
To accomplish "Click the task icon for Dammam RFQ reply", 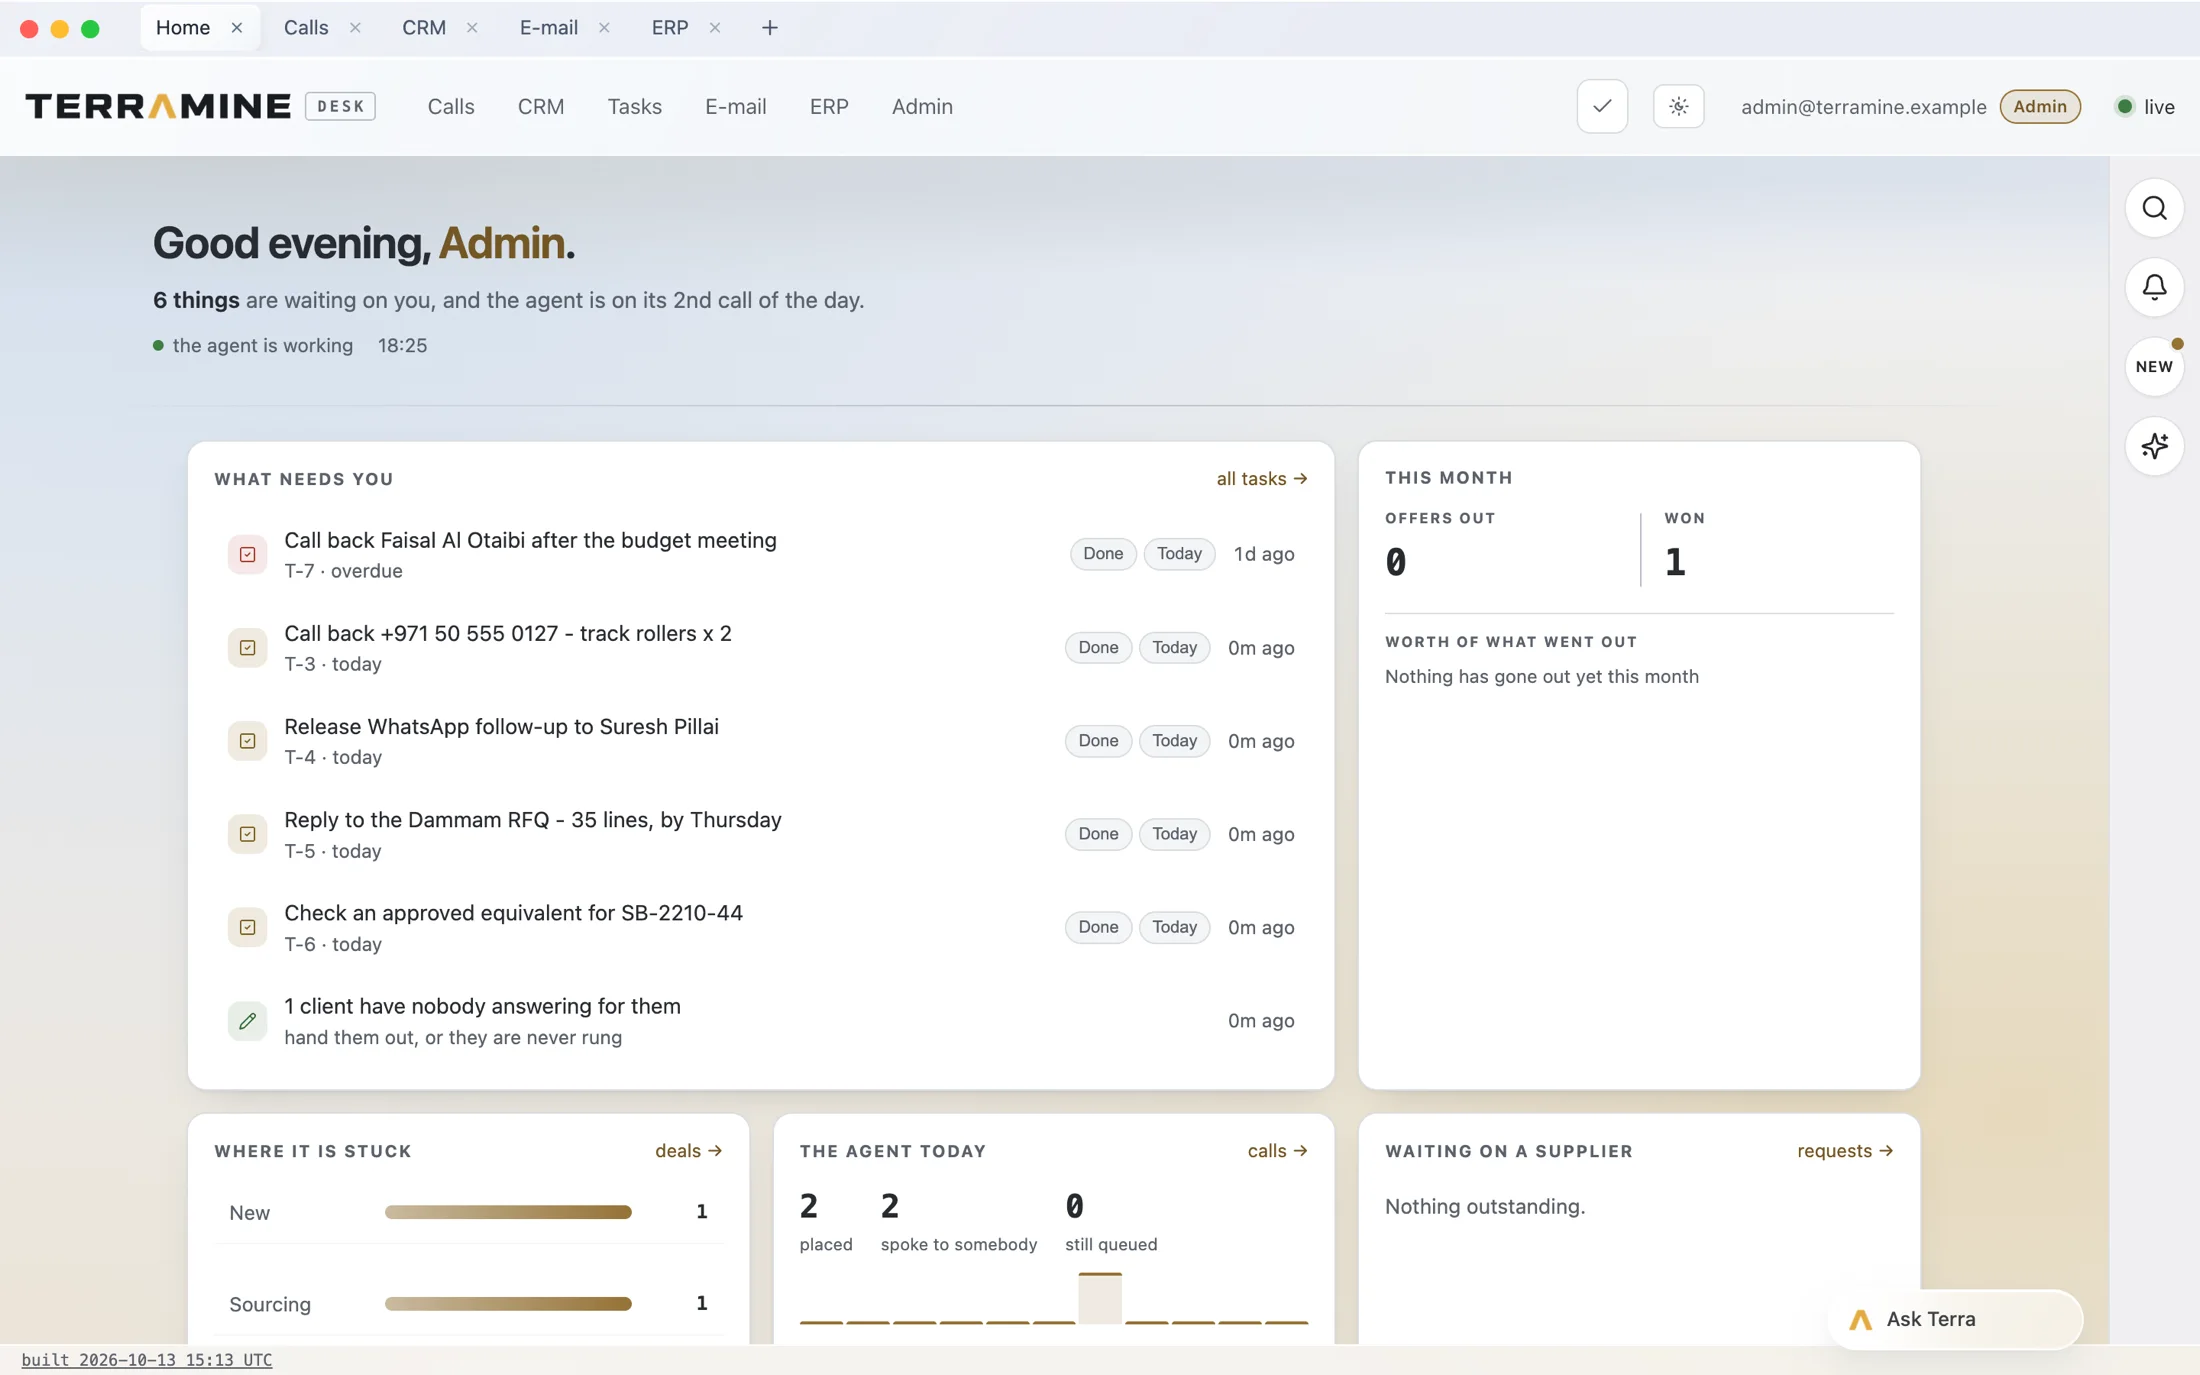I will click(247, 834).
